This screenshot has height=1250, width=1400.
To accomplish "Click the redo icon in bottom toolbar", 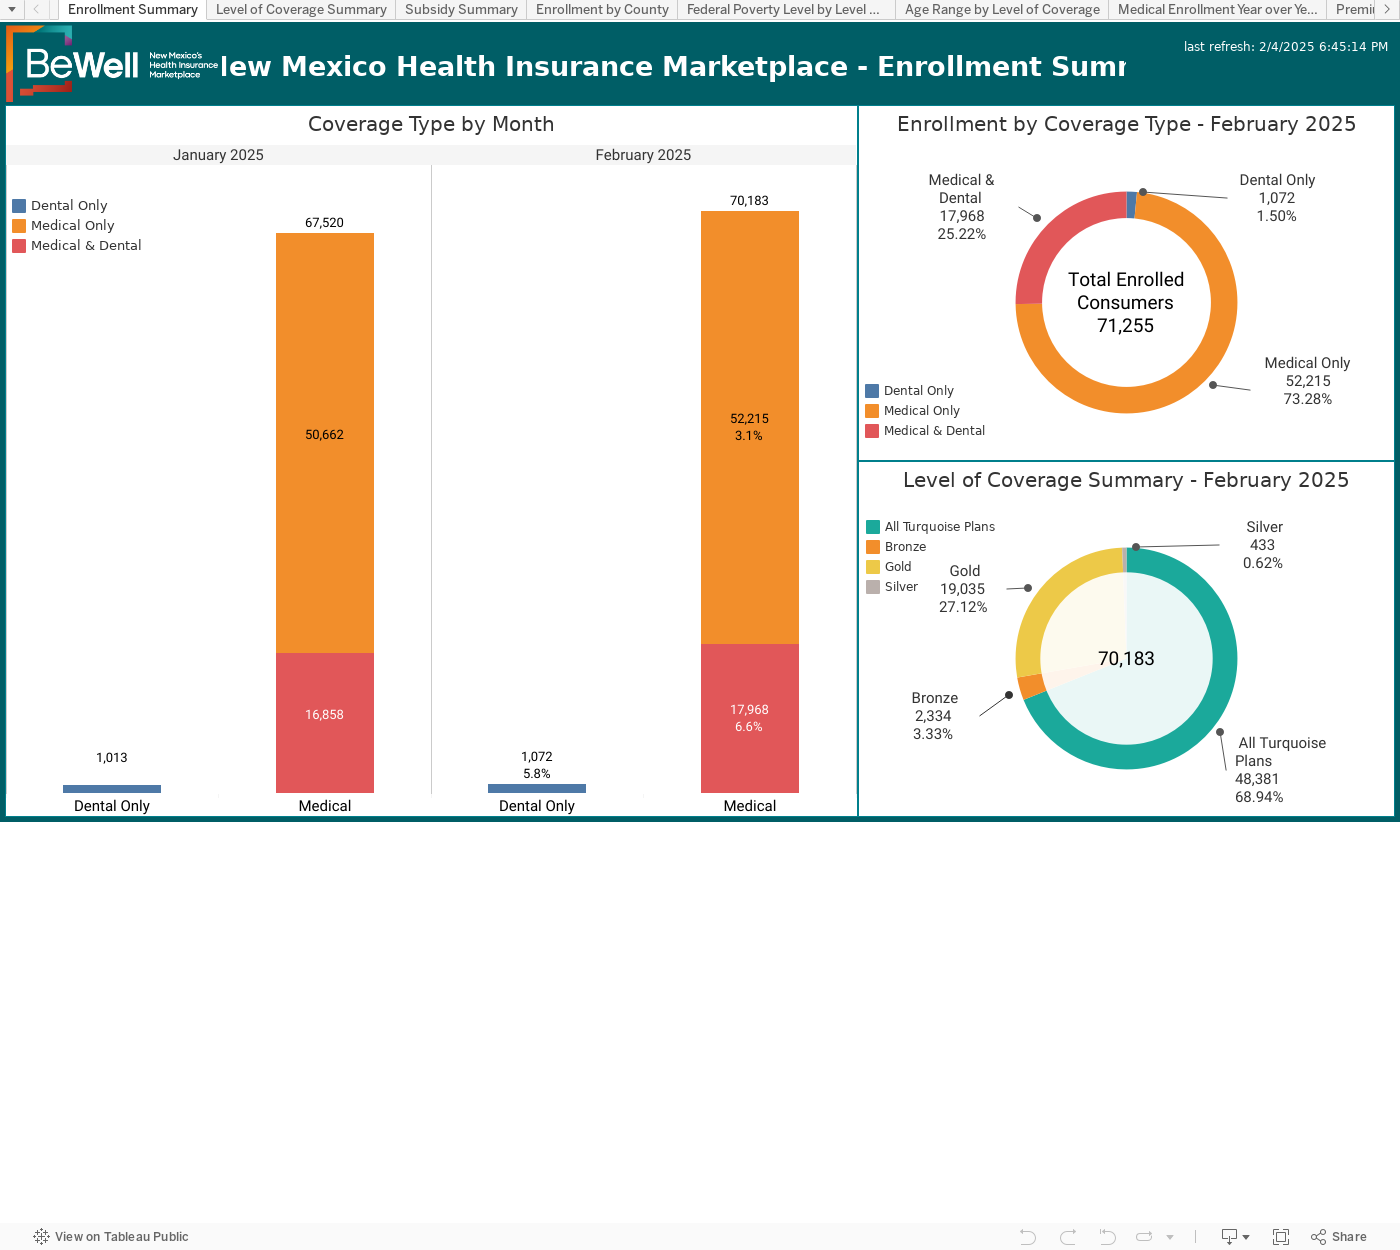I will pos(1068,1237).
